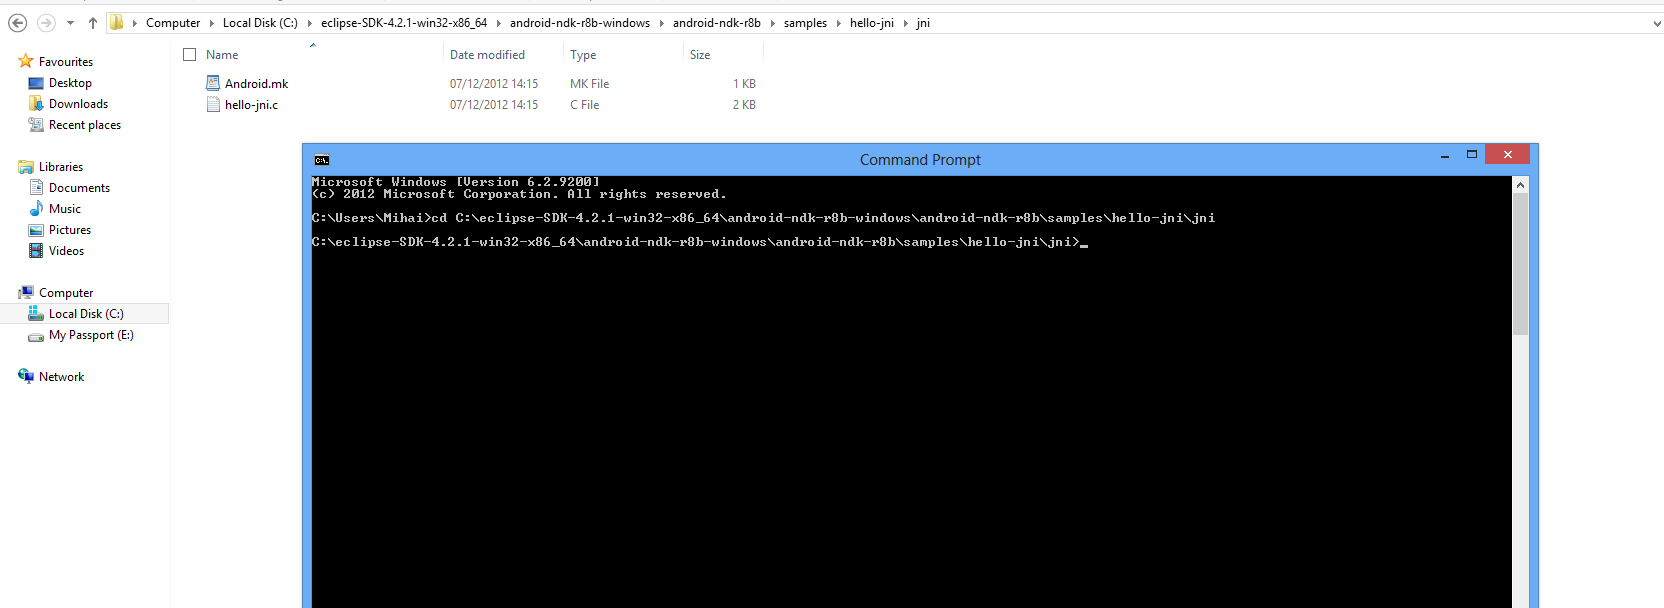The image size is (1664, 608).
Task: Go to android-ndk-r8b-windows breadcrumb
Action: click(x=580, y=22)
